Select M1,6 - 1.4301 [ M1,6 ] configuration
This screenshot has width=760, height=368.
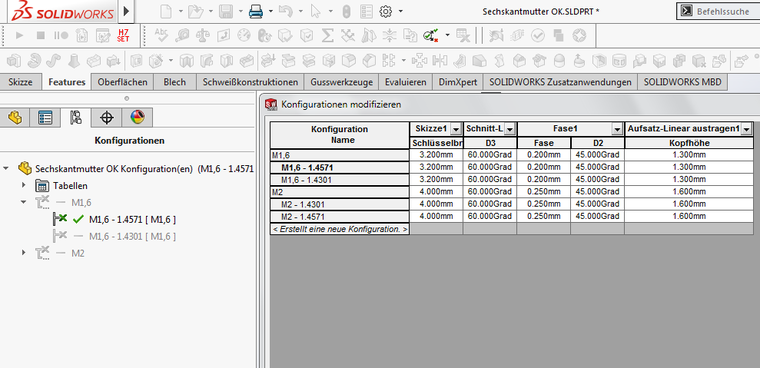(x=132, y=236)
